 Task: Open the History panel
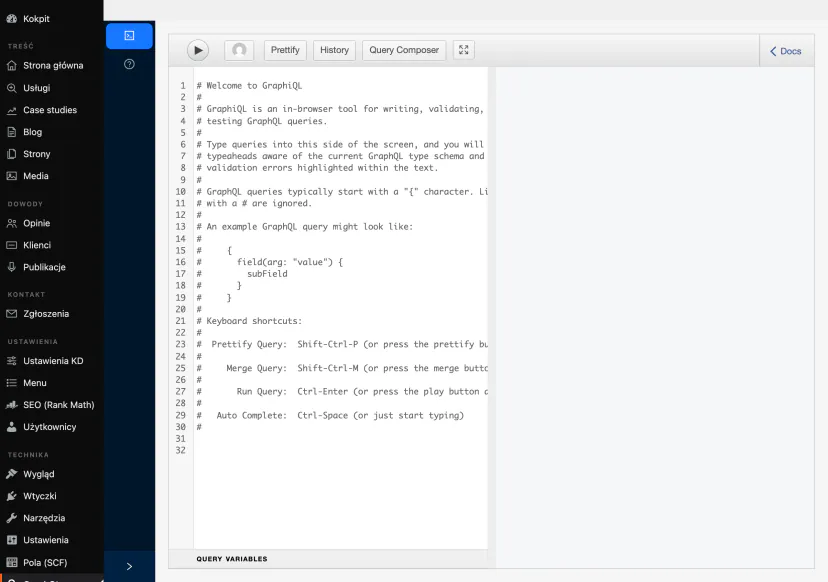point(334,50)
